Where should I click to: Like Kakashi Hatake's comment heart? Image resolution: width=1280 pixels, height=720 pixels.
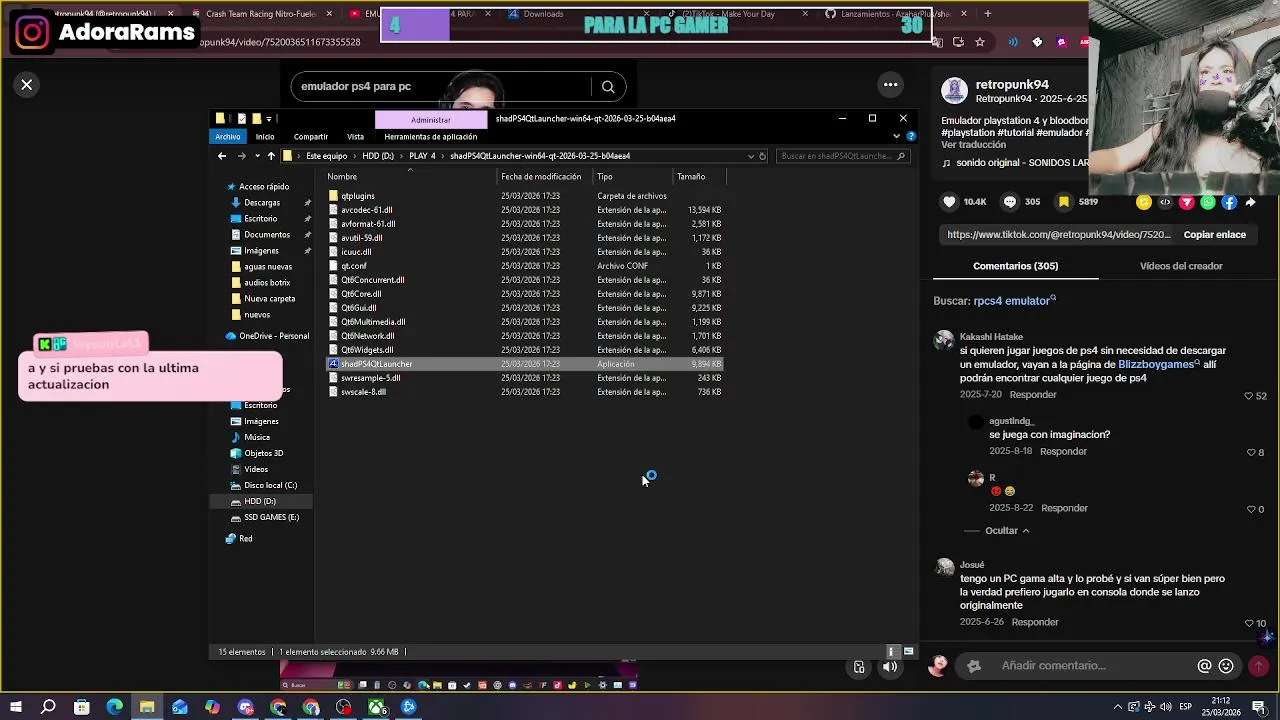1248,396
